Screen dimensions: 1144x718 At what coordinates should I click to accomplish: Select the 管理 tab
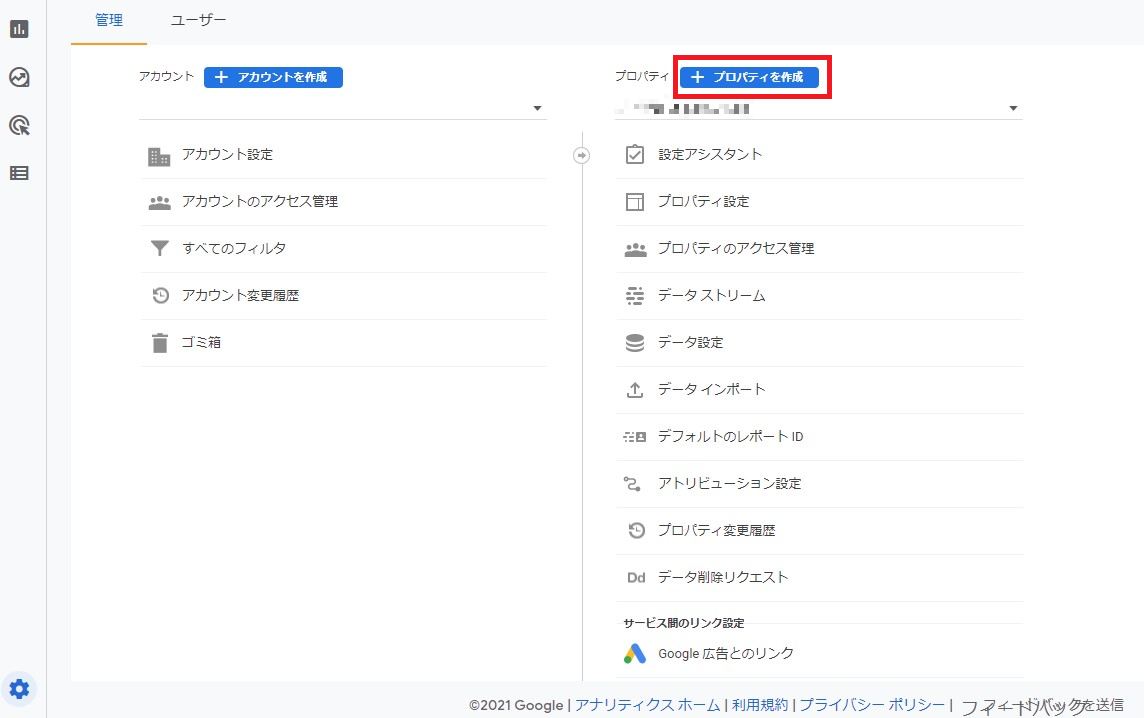click(x=108, y=19)
